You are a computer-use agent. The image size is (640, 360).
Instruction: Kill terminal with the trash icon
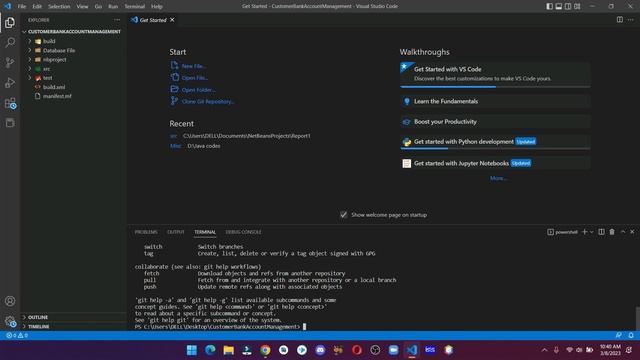point(612,232)
